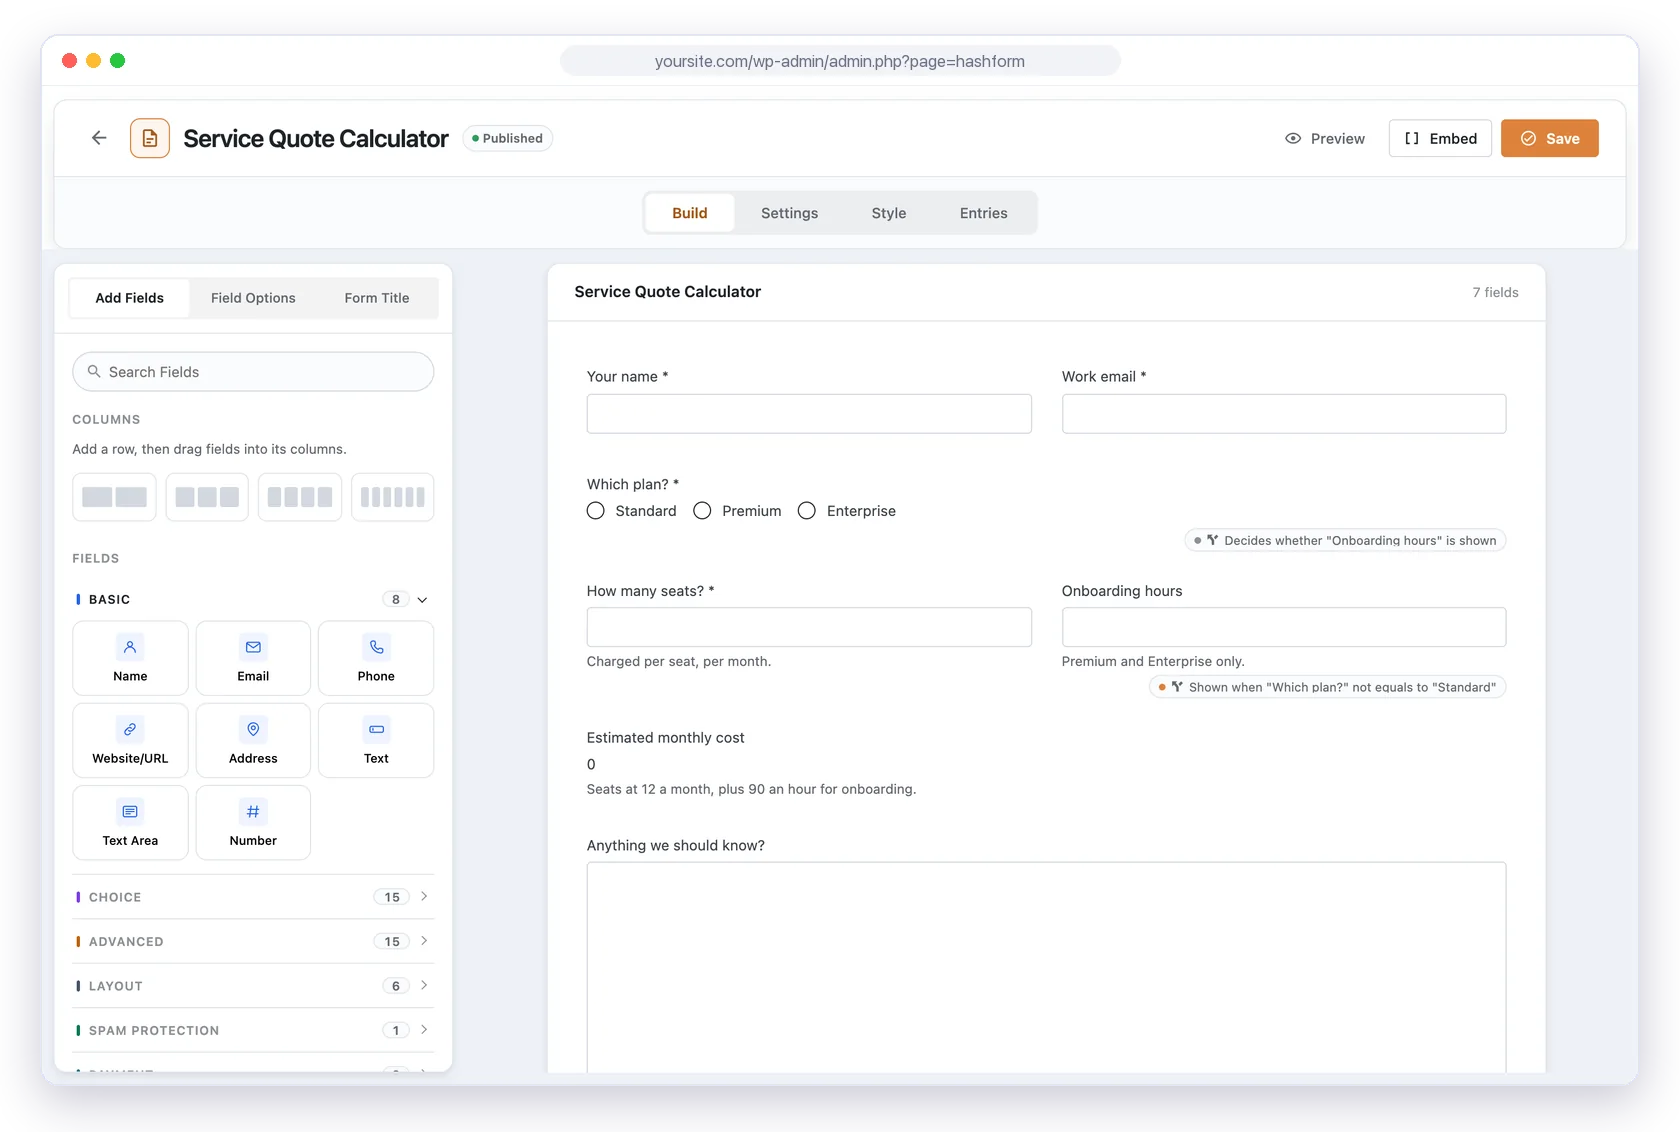Image resolution: width=1680 pixels, height=1132 pixels.
Task: Click the estimated cost value 0
Action: (591, 764)
